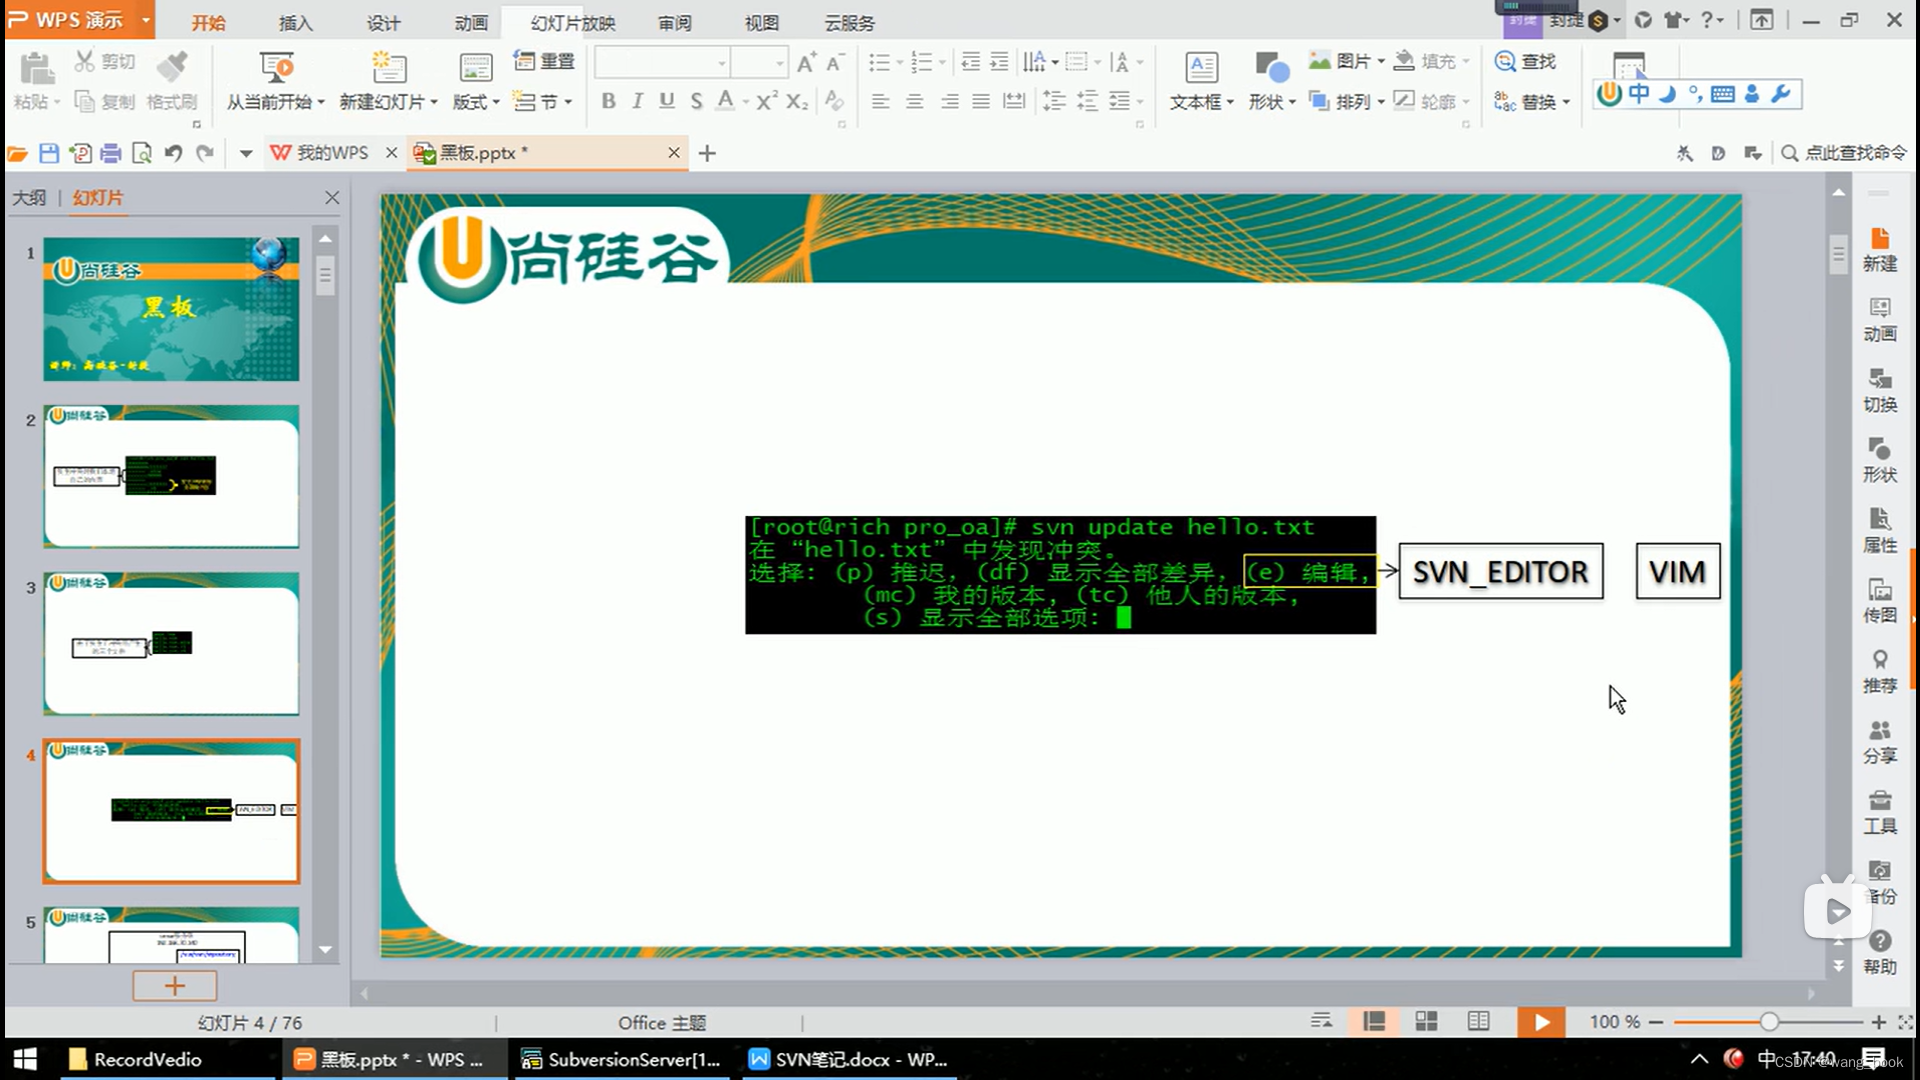Open Properties (属性) in right sidebar
The height and width of the screenshot is (1080, 1920).
click(x=1879, y=531)
